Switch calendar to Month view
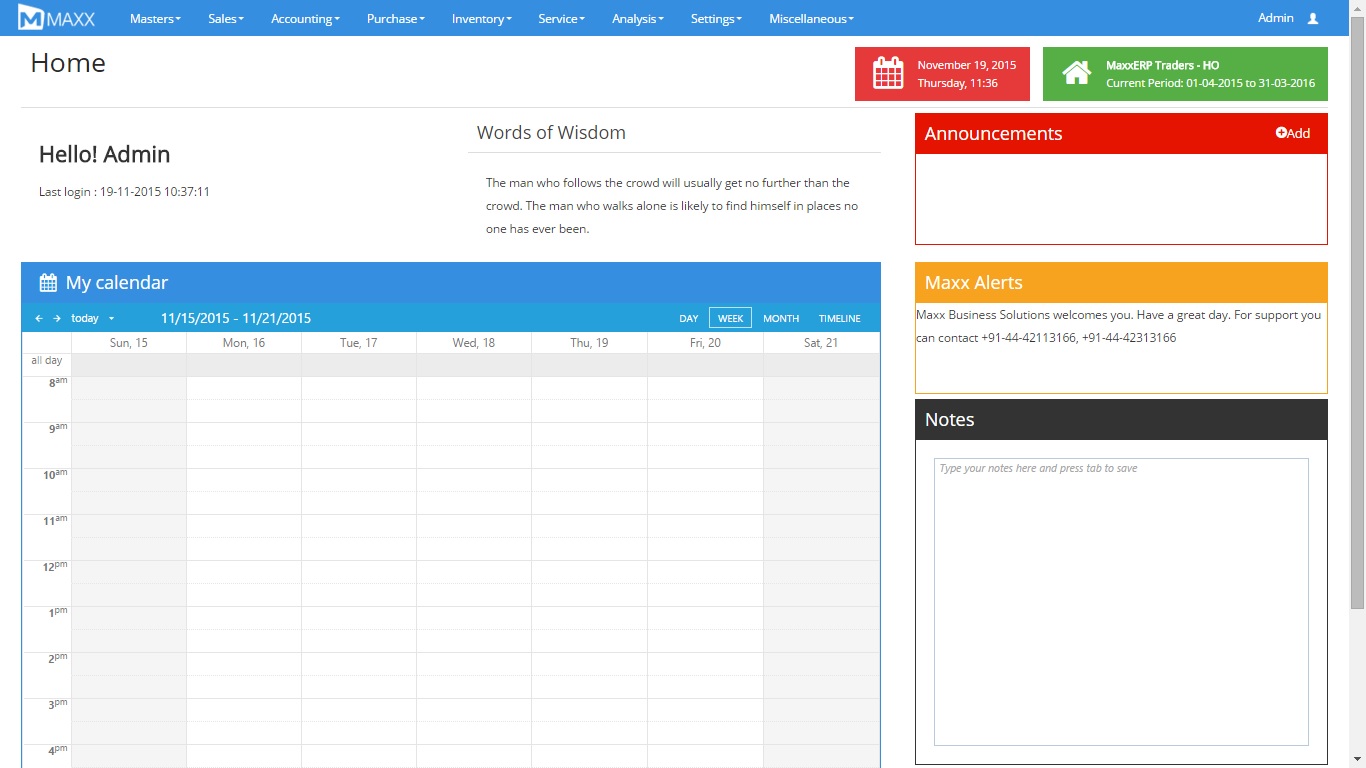The image size is (1366, 768). click(780, 319)
